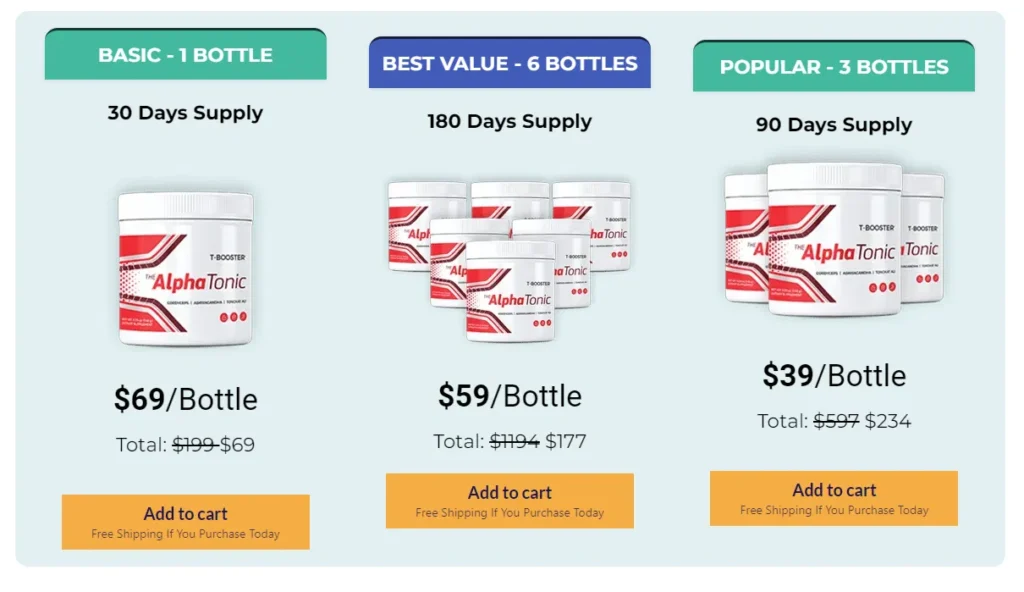This screenshot has height=592, width=1024.
Task: Click the single Alpha Tonic bottle image
Action: [185, 269]
